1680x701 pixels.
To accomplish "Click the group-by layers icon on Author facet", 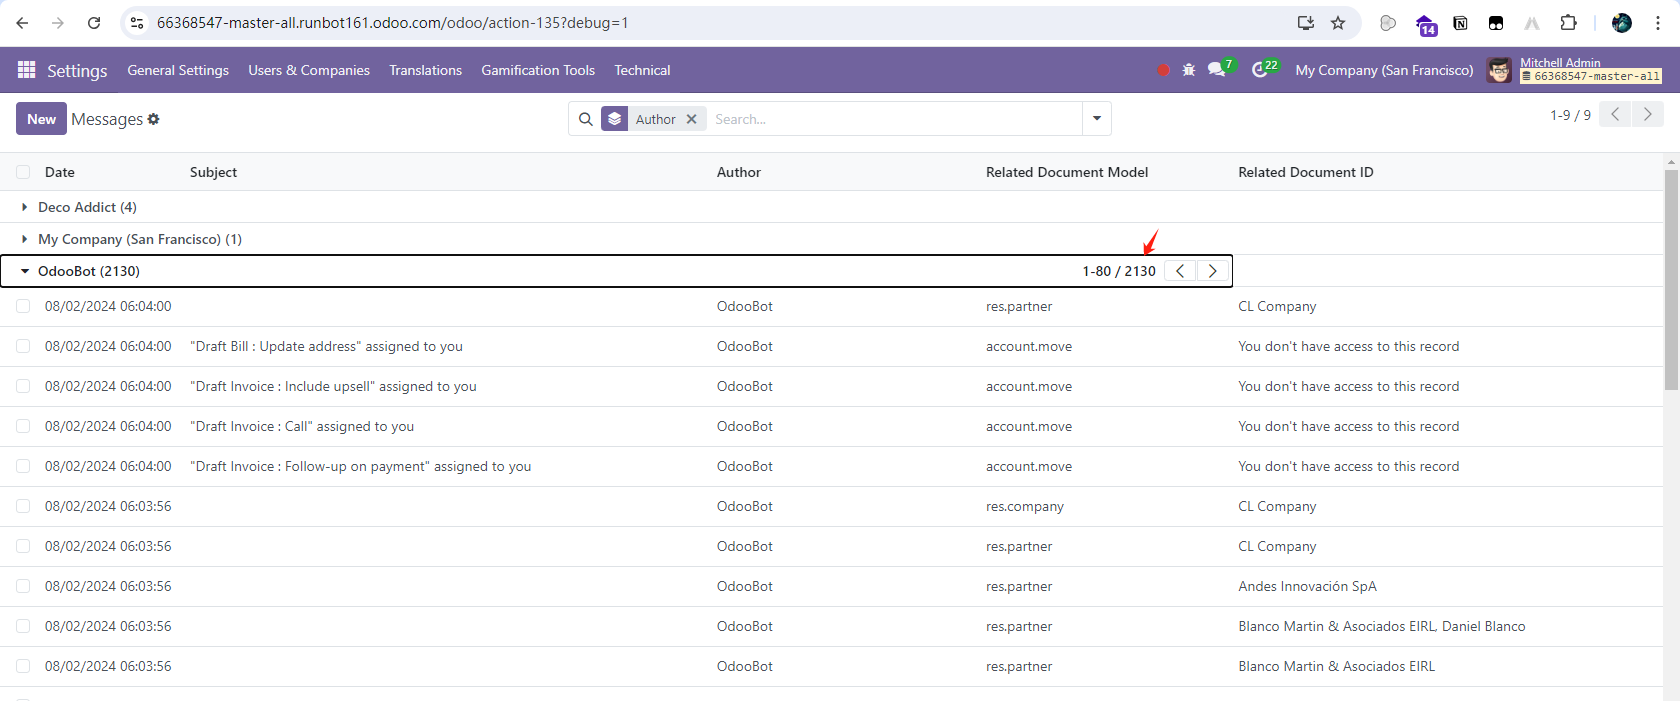I will point(615,119).
